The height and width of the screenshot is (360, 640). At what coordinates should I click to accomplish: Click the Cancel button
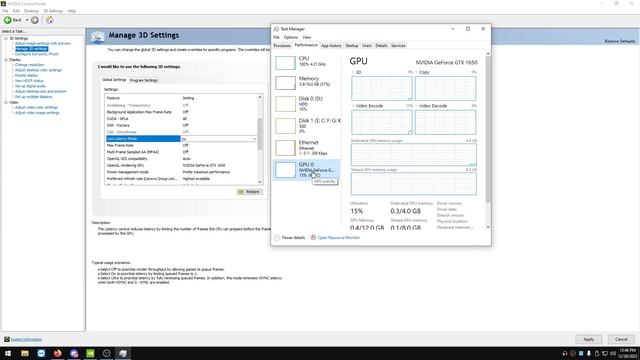point(621,339)
